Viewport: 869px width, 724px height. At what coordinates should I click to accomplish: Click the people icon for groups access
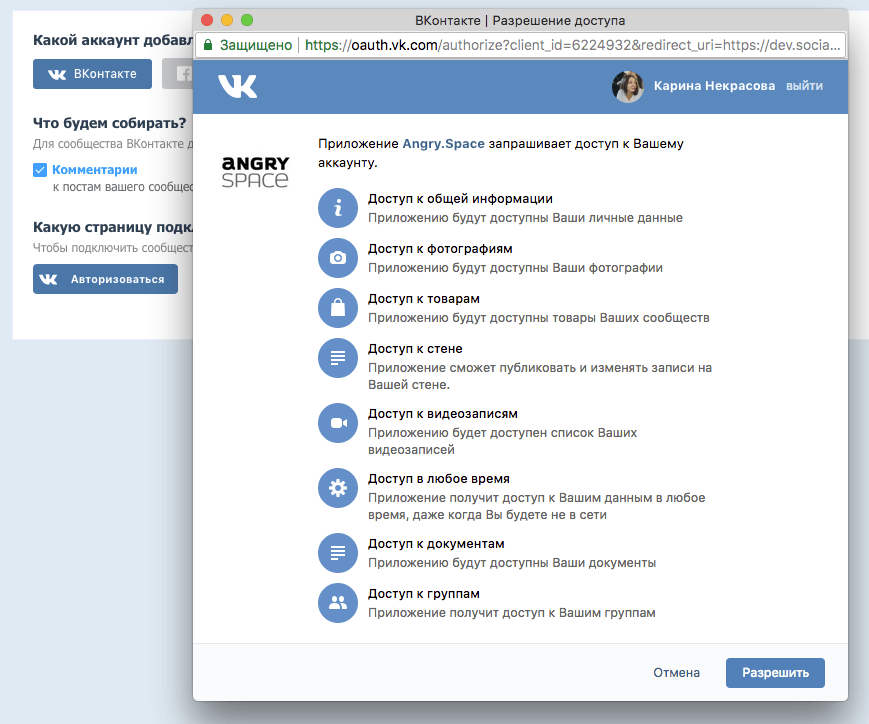click(338, 603)
